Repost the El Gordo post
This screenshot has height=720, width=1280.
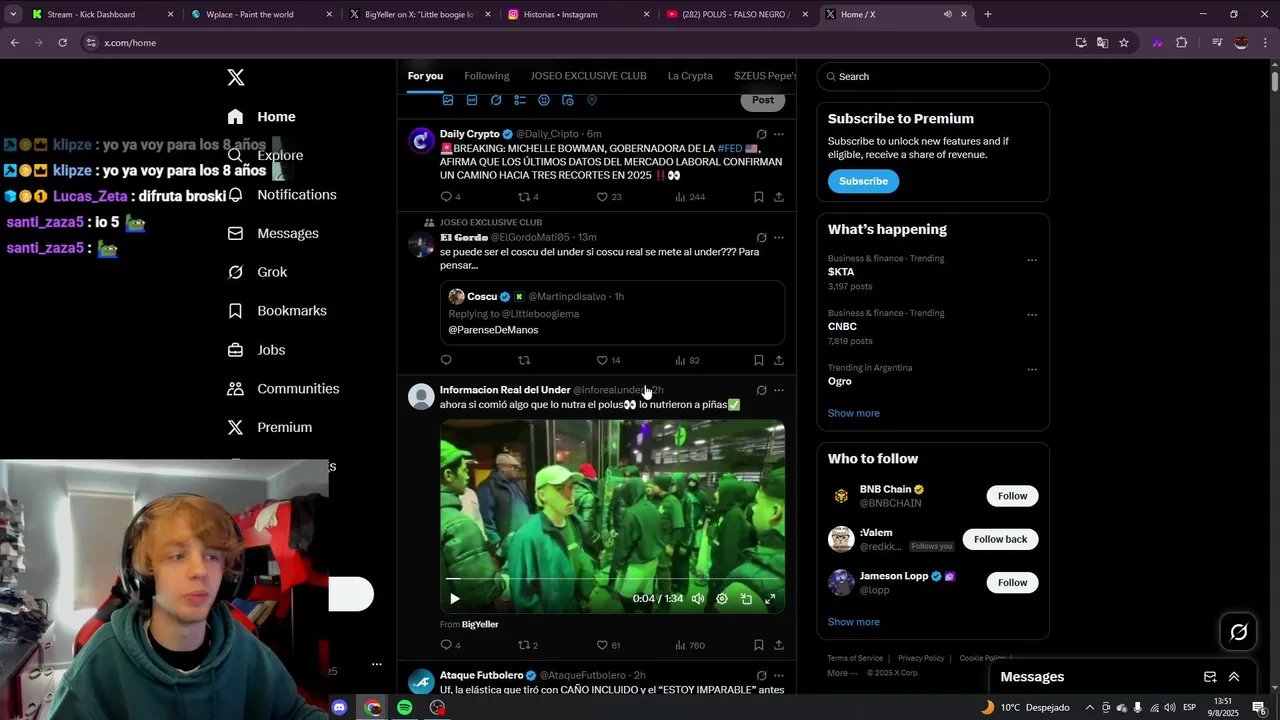coord(524,360)
